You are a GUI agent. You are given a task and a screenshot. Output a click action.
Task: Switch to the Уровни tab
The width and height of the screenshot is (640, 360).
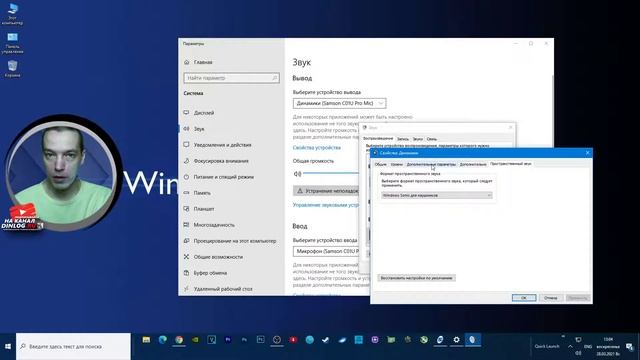(396, 164)
